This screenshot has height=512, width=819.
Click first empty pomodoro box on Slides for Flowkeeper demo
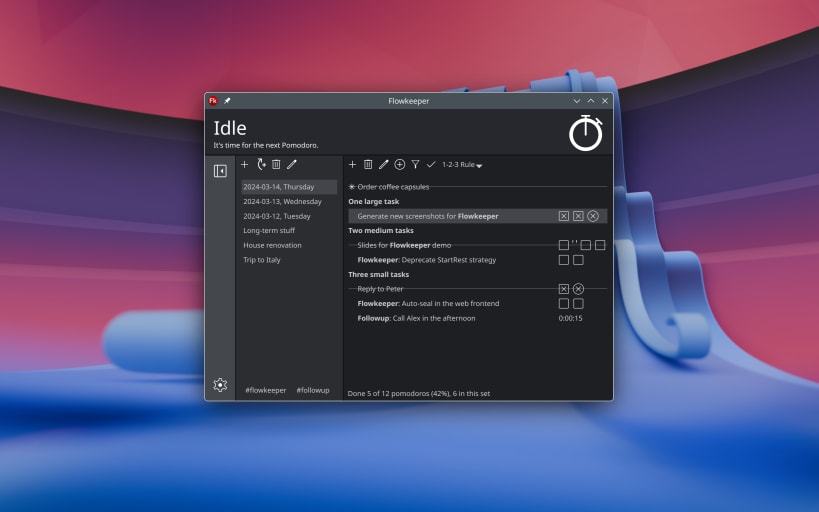(564, 245)
